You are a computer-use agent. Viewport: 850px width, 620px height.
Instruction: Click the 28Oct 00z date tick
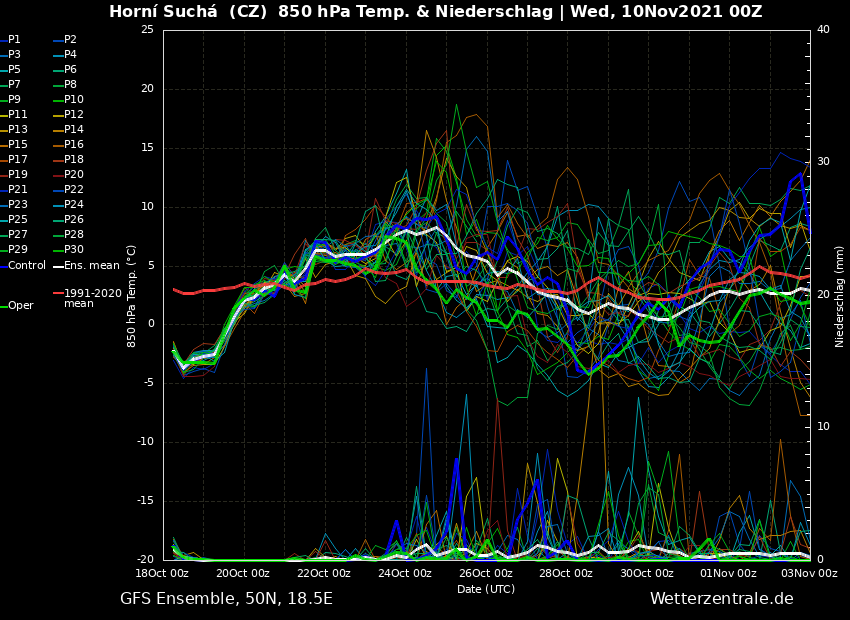pyautogui.click(x=566, y=573)
